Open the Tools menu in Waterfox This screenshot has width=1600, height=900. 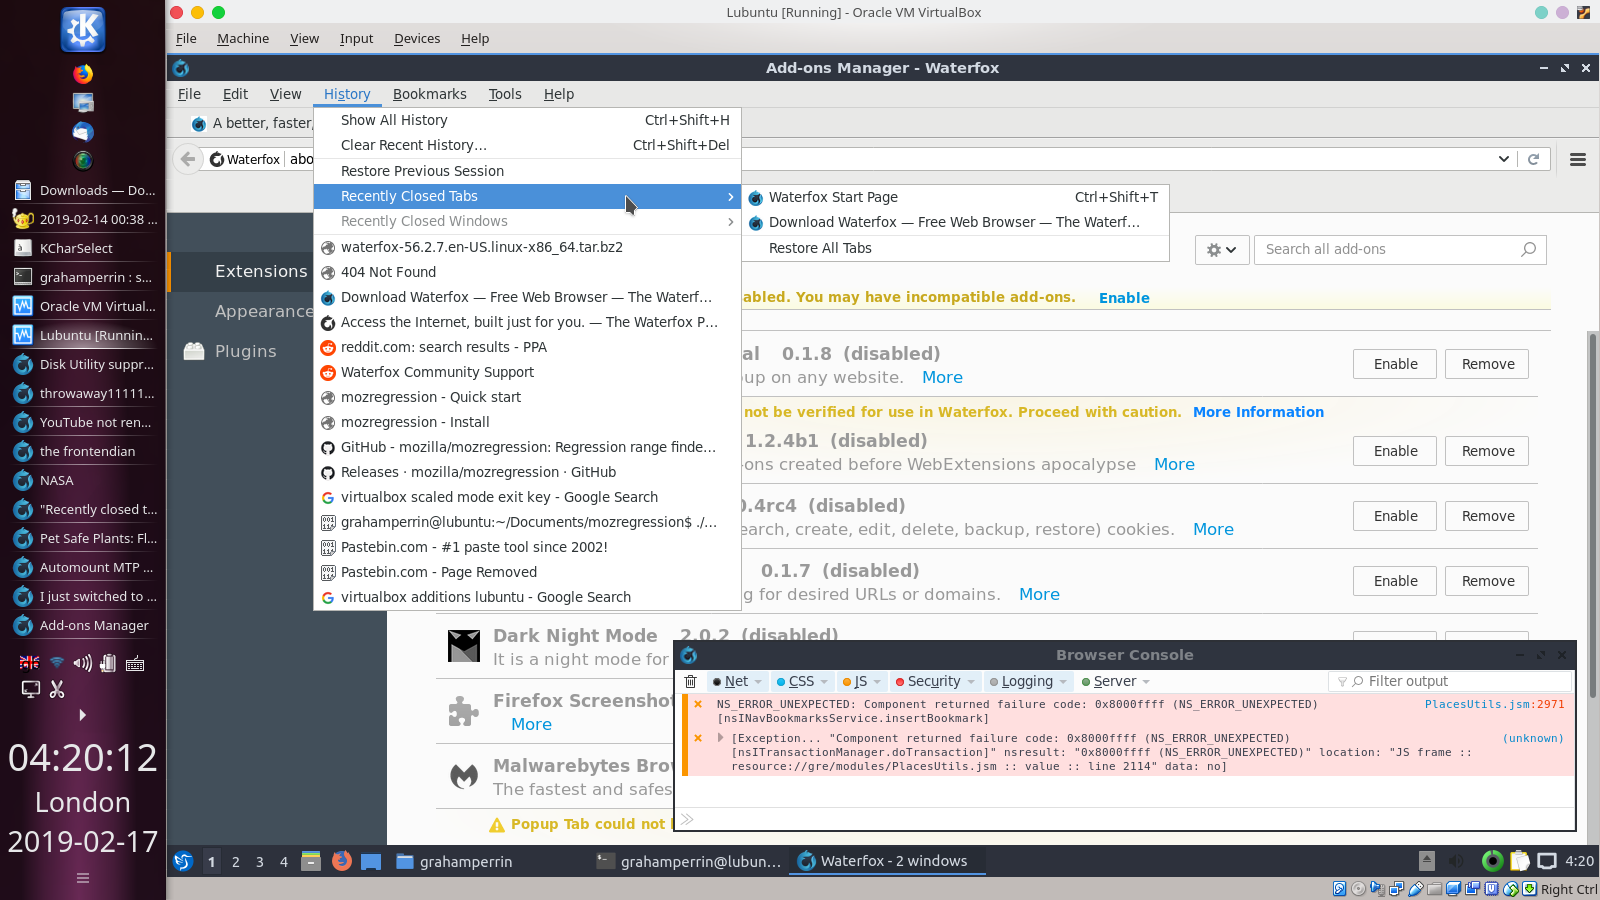(x=505, y=94)
